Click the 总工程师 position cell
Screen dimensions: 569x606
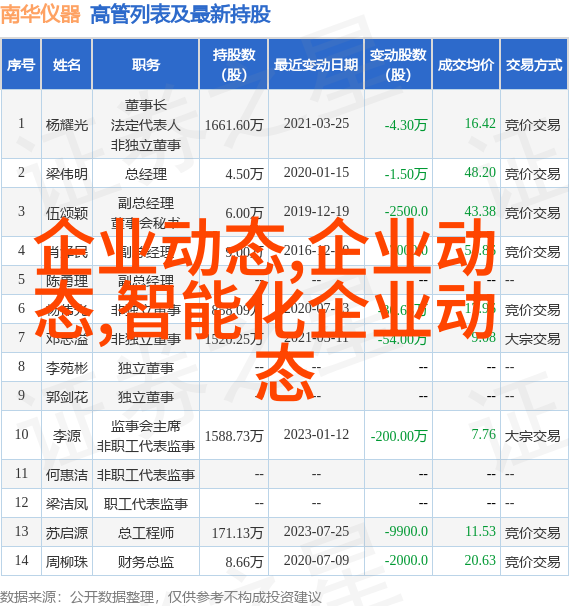(x=146, y=533)
